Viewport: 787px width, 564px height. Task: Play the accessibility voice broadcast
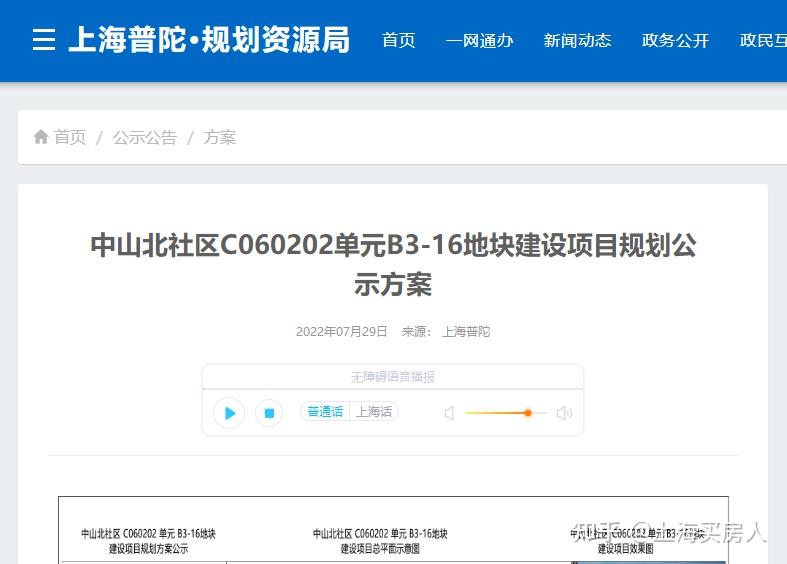pos(229,412)
